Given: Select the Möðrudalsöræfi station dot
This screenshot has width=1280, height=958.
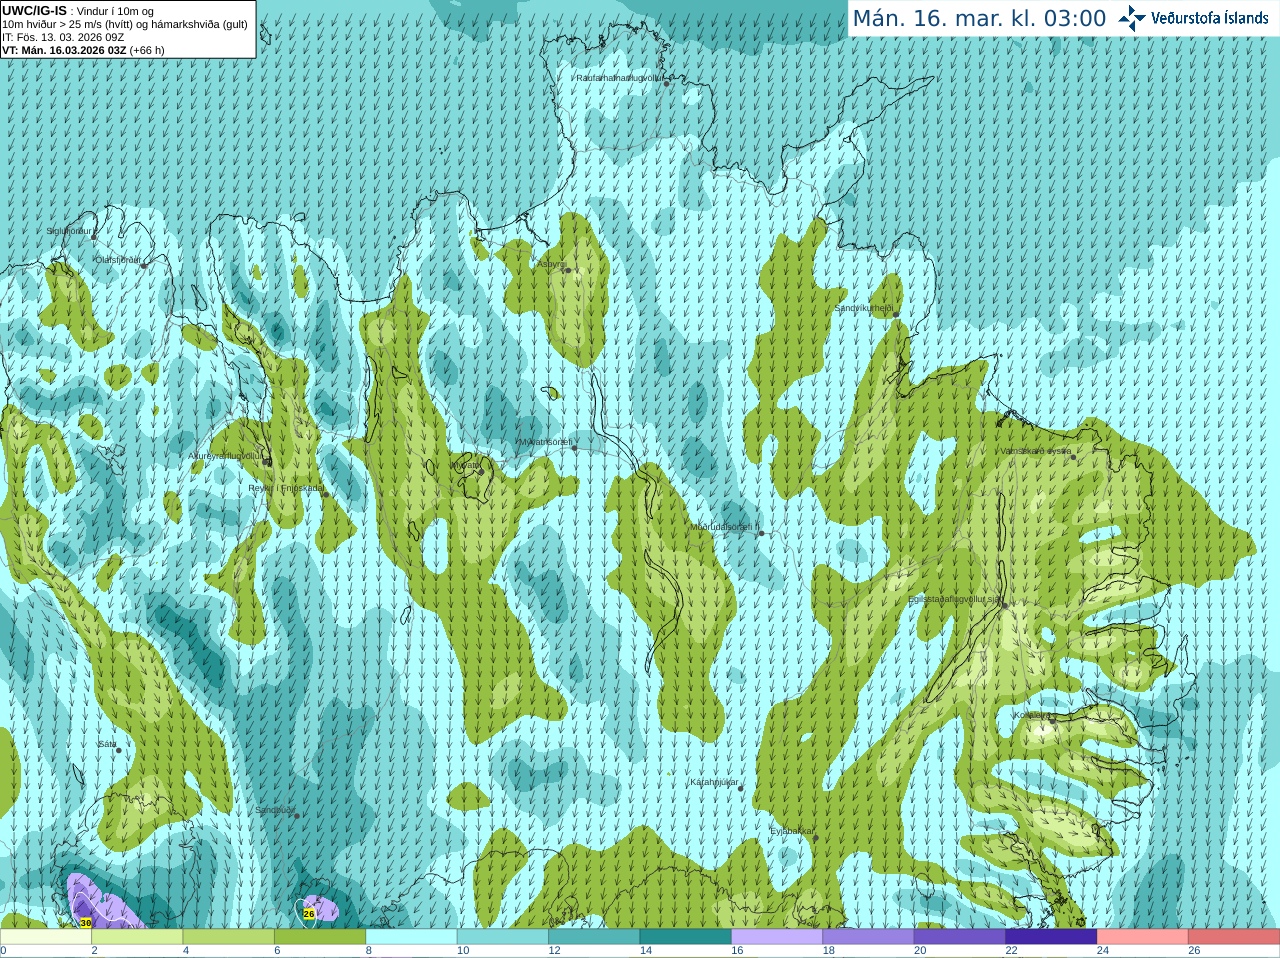Looking at the screenshot, I should pyautogui.click(x=761, y=533).
